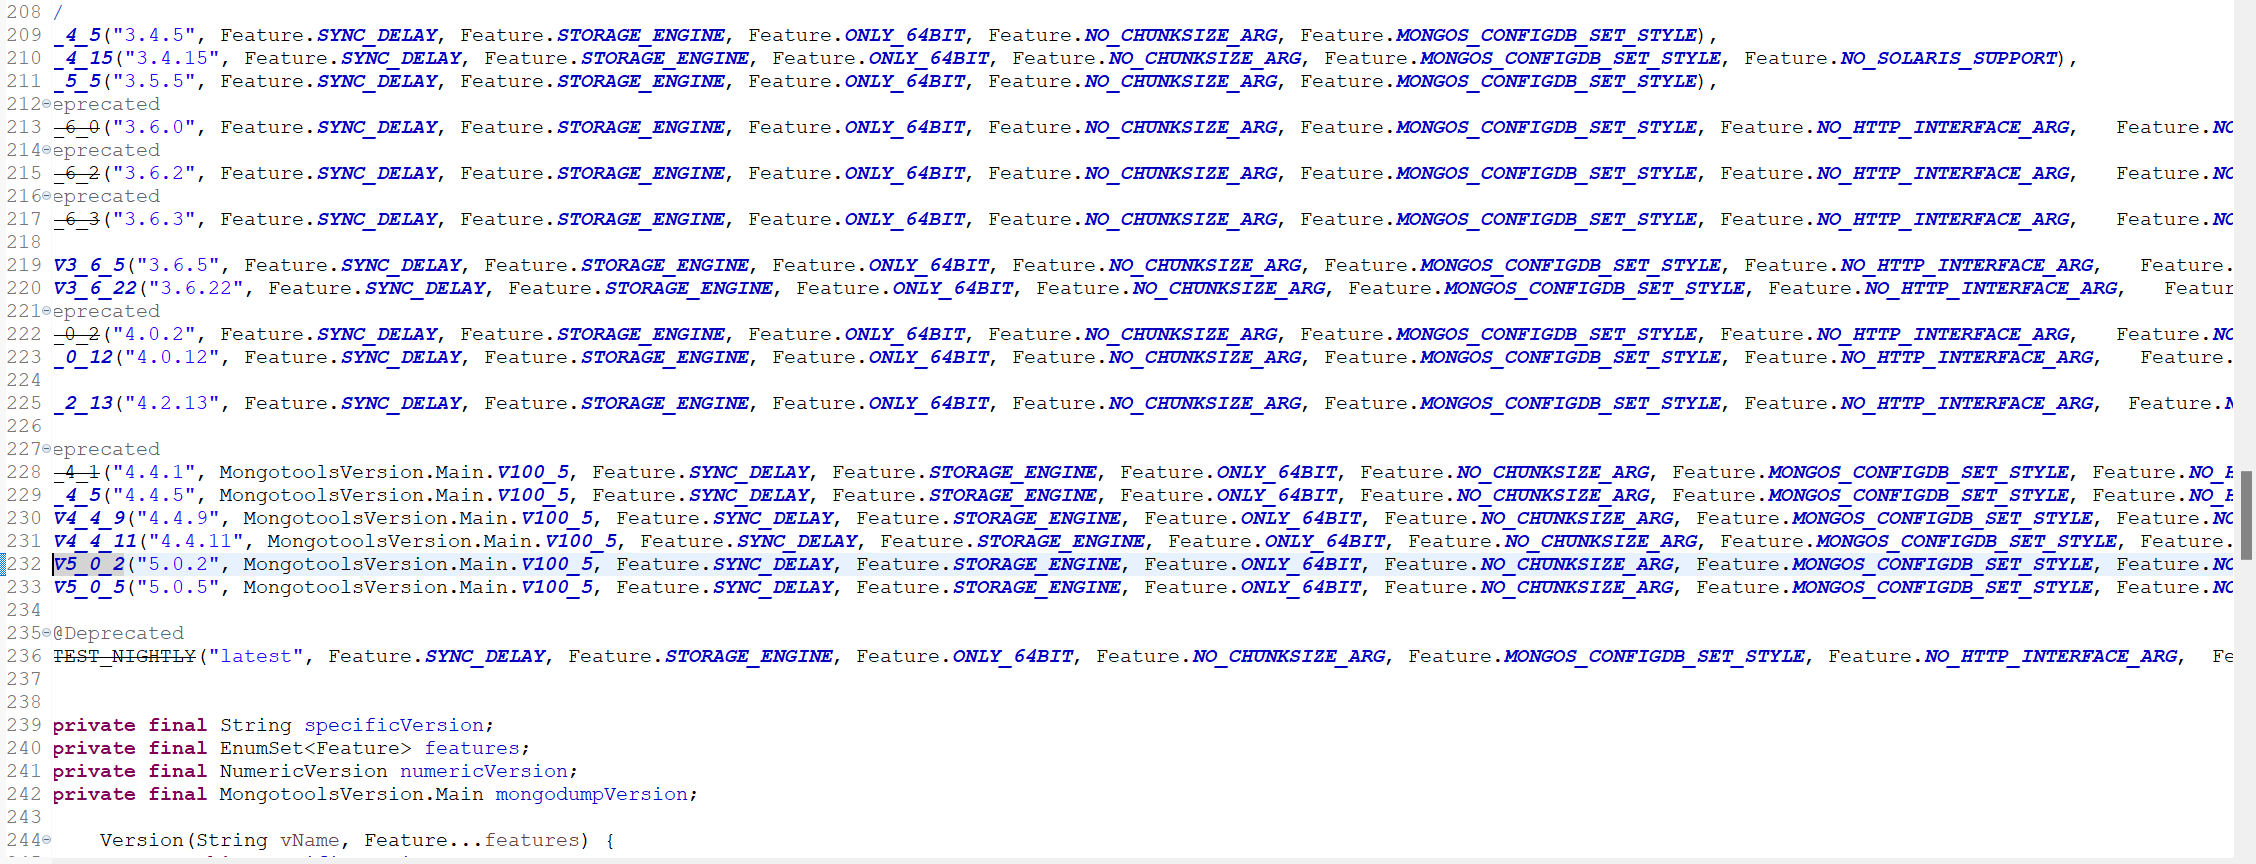The image size is (2256, 864).
Task: Toggle the fold marker at line 216
Action: 46,196
